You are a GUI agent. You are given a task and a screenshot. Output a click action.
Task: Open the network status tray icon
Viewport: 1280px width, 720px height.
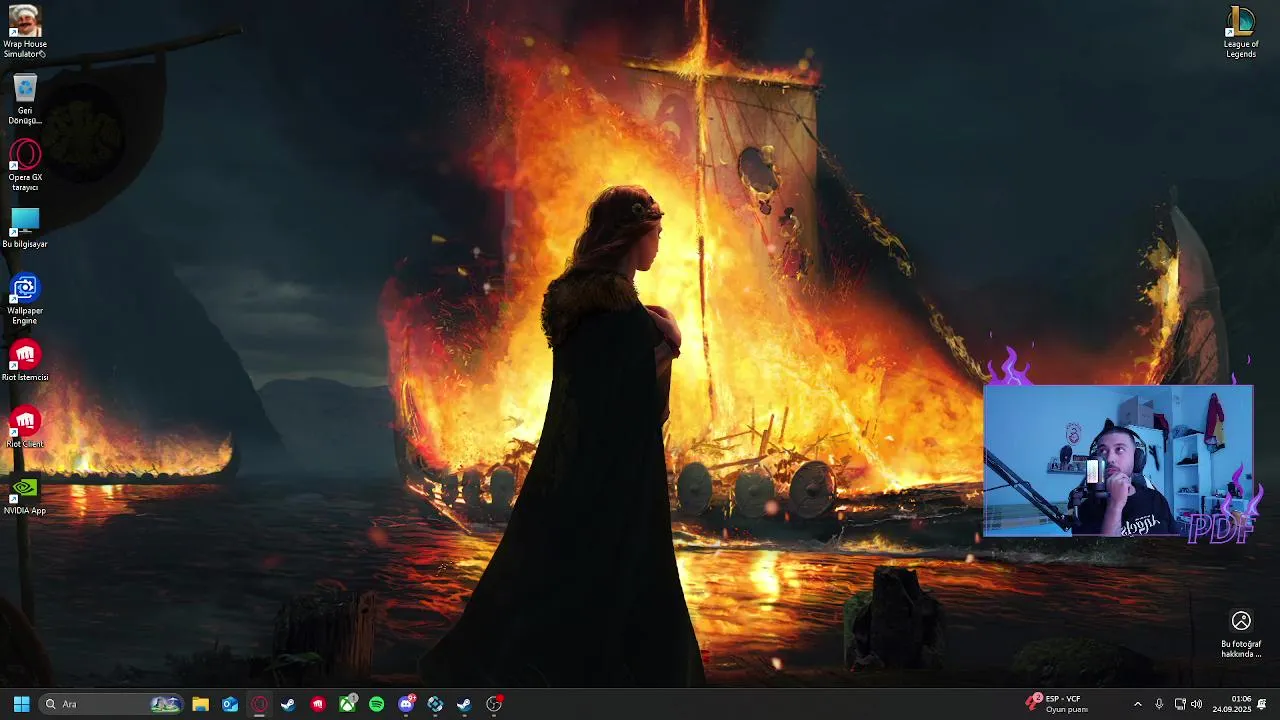click(x=1180, y=704)
